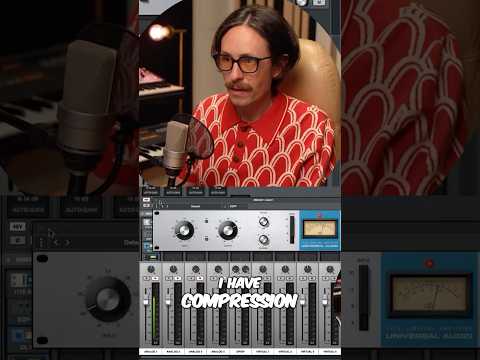Select the ANALOG 2 channel label
This screenshot has height=360, width=480.
pos(173,351)
